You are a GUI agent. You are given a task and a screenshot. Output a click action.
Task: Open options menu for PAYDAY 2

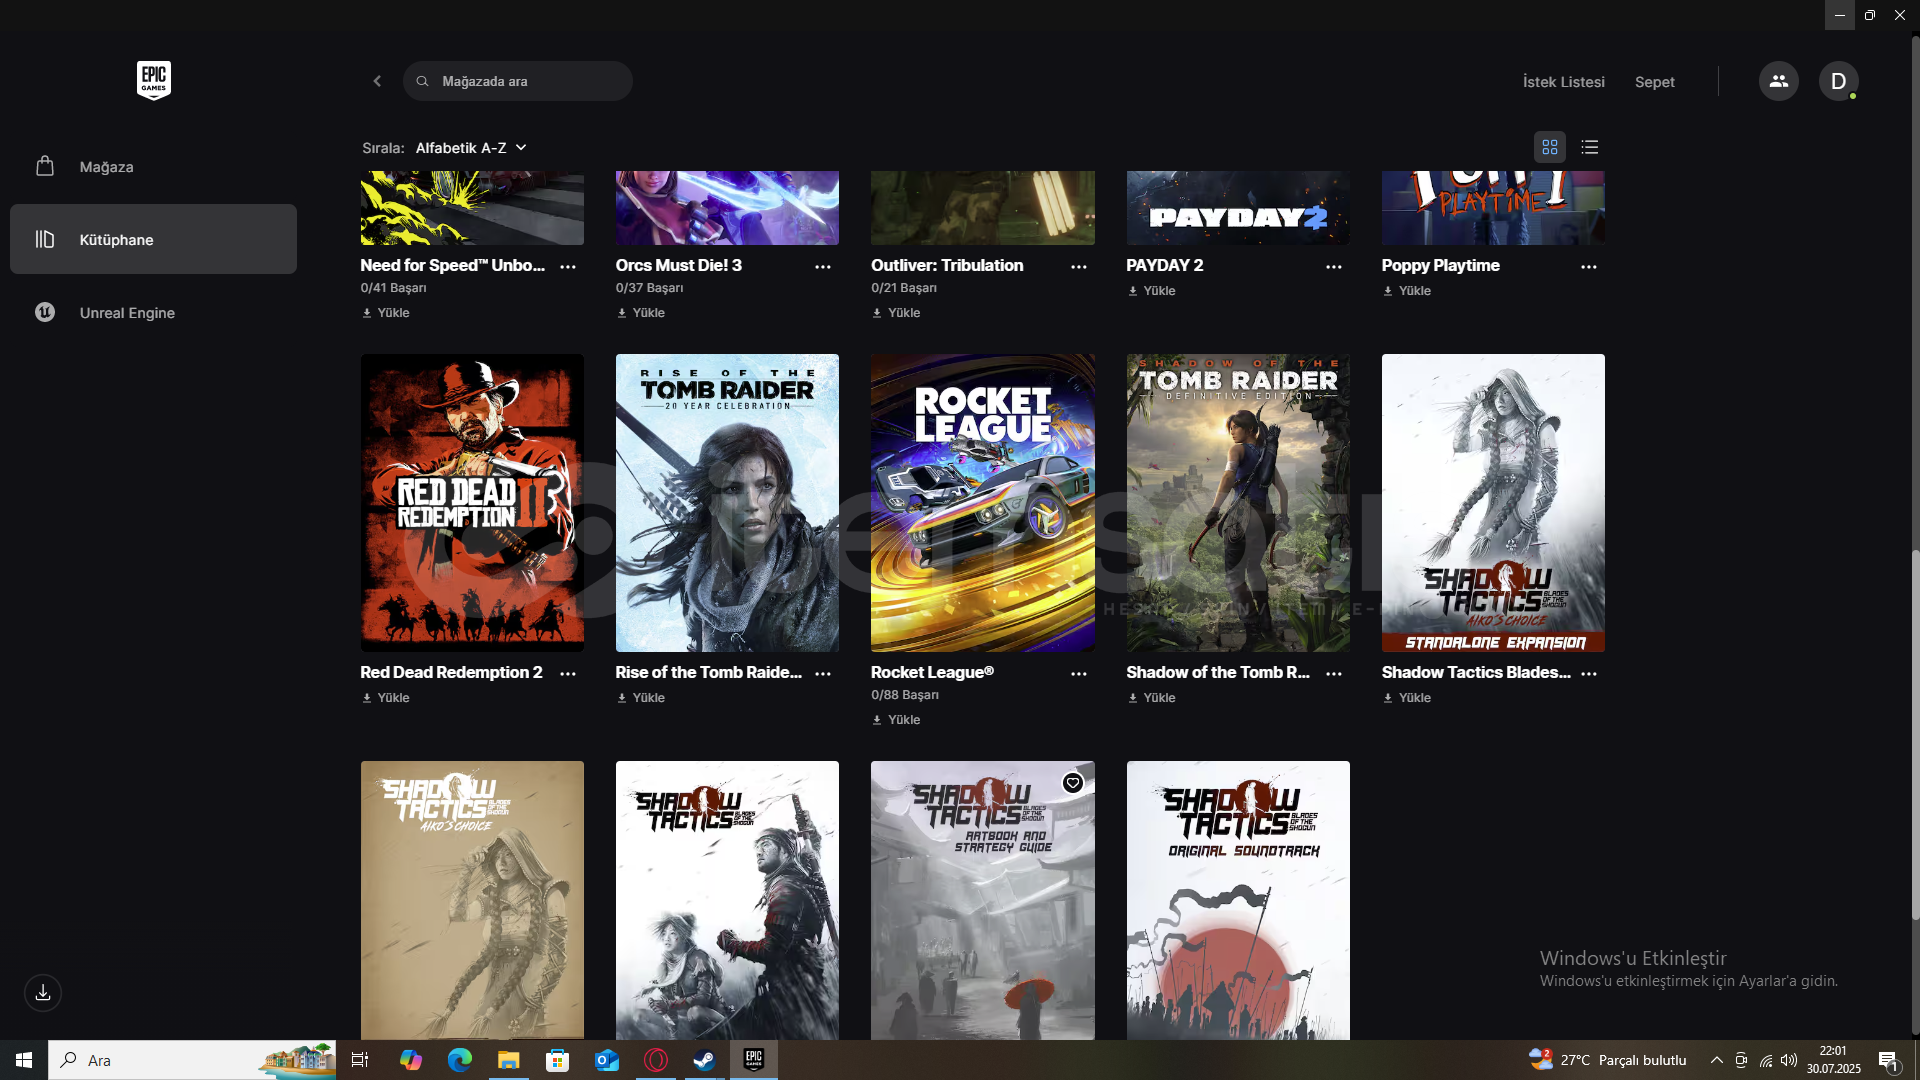(x=1334, y=267)
